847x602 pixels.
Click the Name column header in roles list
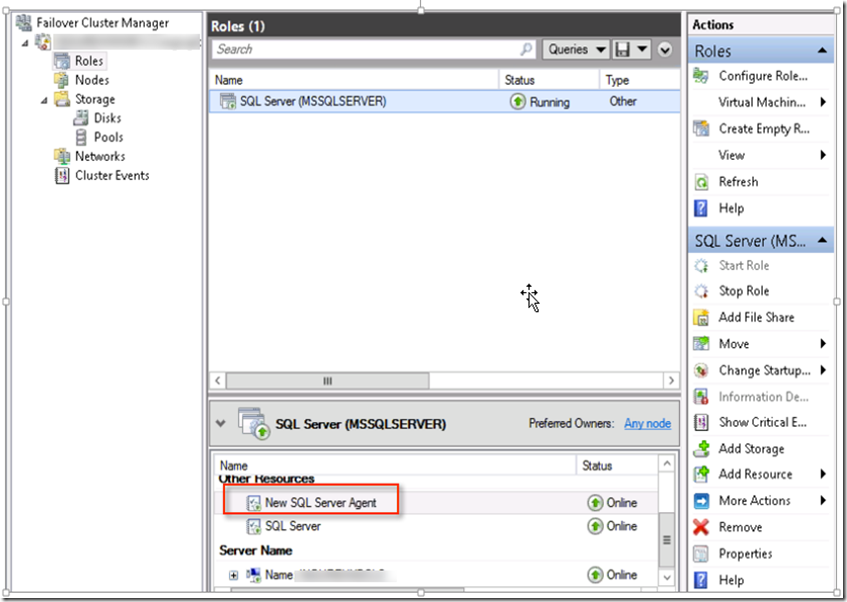click(x=354, y=80)
